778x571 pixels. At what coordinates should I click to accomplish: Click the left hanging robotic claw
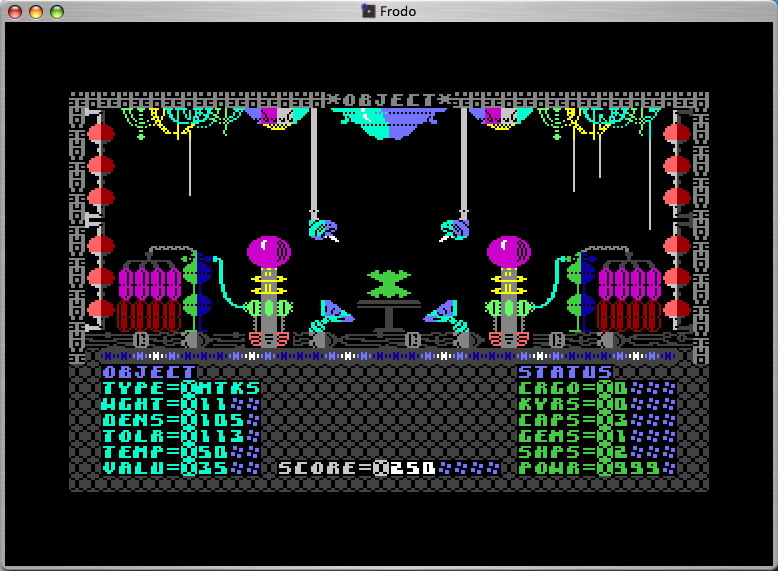tap(324, 229)
